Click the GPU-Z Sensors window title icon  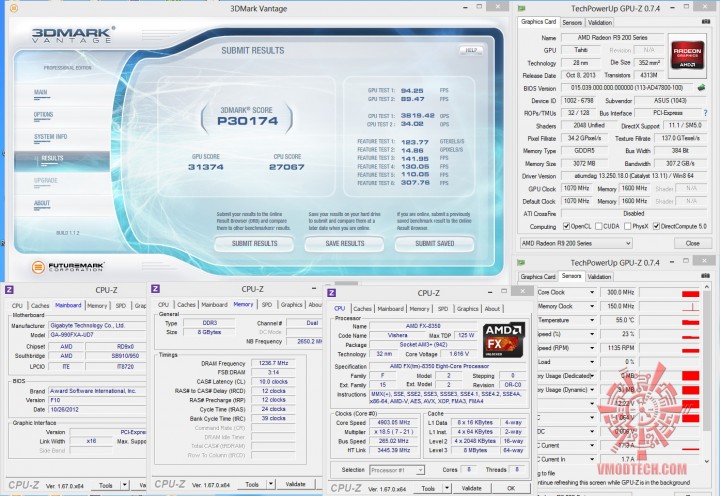pos(521,262)
